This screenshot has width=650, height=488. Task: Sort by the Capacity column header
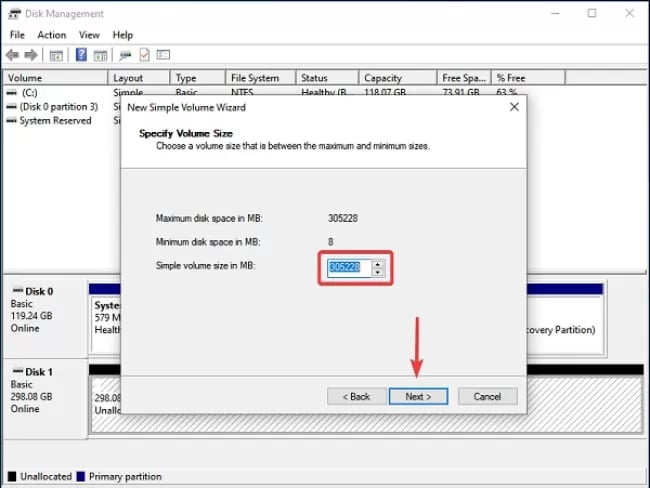398,78
